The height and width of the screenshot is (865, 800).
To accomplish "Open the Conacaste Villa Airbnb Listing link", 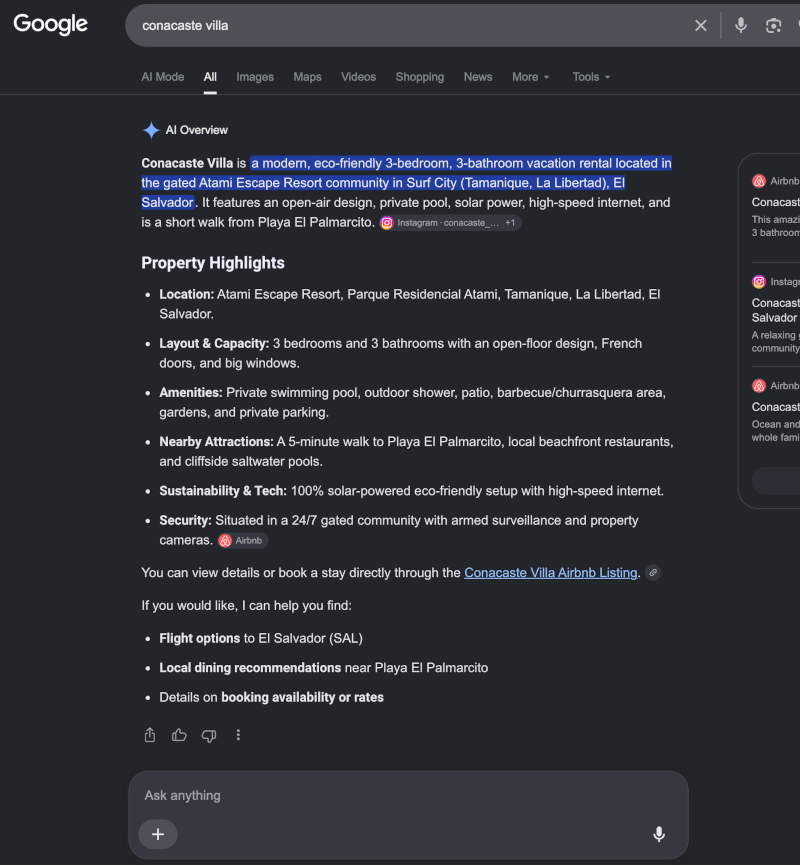I will click(x=551, y=573).
